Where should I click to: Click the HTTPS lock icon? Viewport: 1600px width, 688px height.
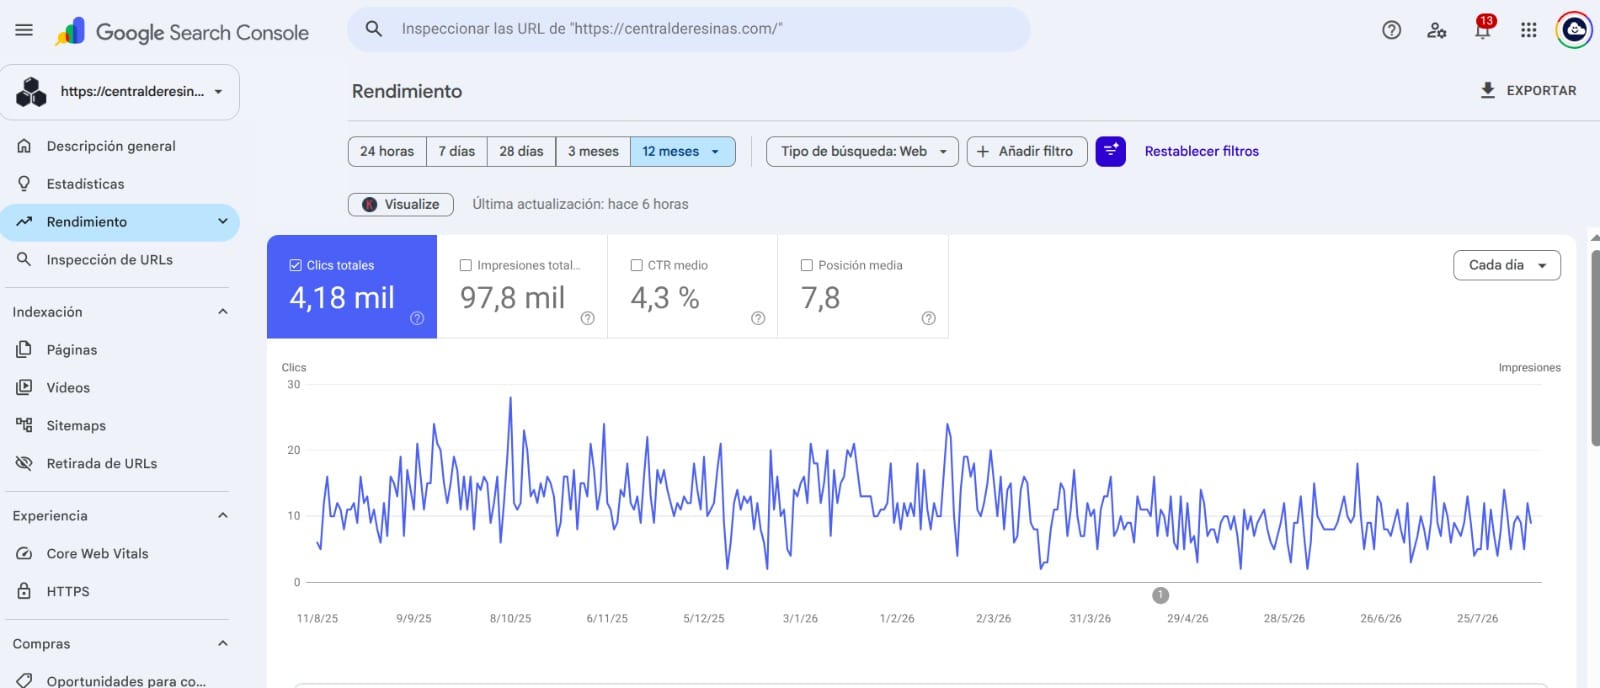24,591
